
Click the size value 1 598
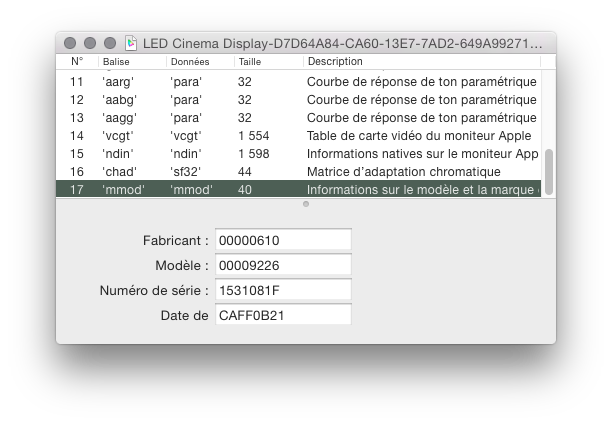254,153
